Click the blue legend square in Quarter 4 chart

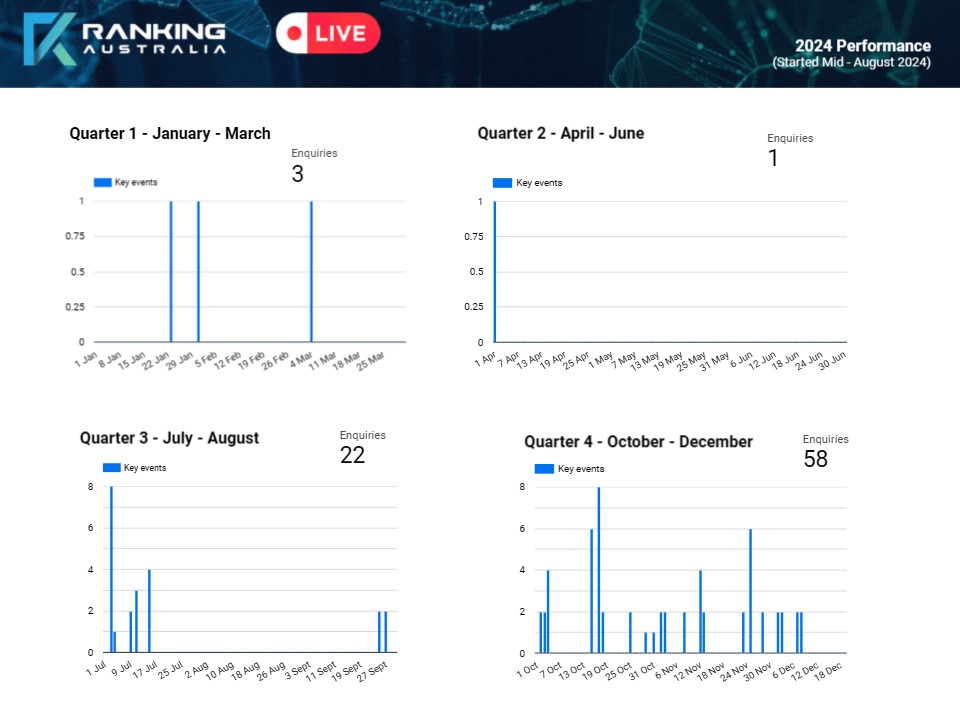click(x=543, y=468)
